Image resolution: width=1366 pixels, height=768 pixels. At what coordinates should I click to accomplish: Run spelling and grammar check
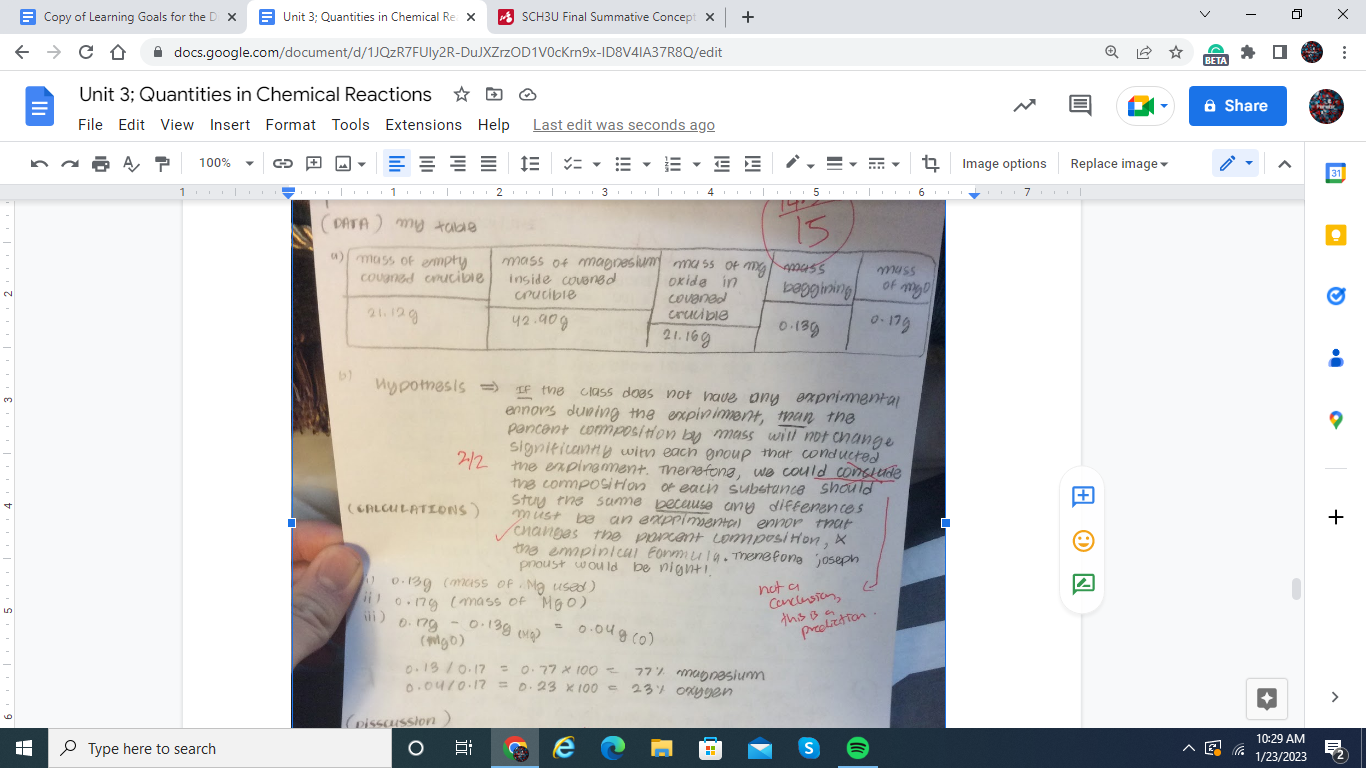tap(131, 164)
